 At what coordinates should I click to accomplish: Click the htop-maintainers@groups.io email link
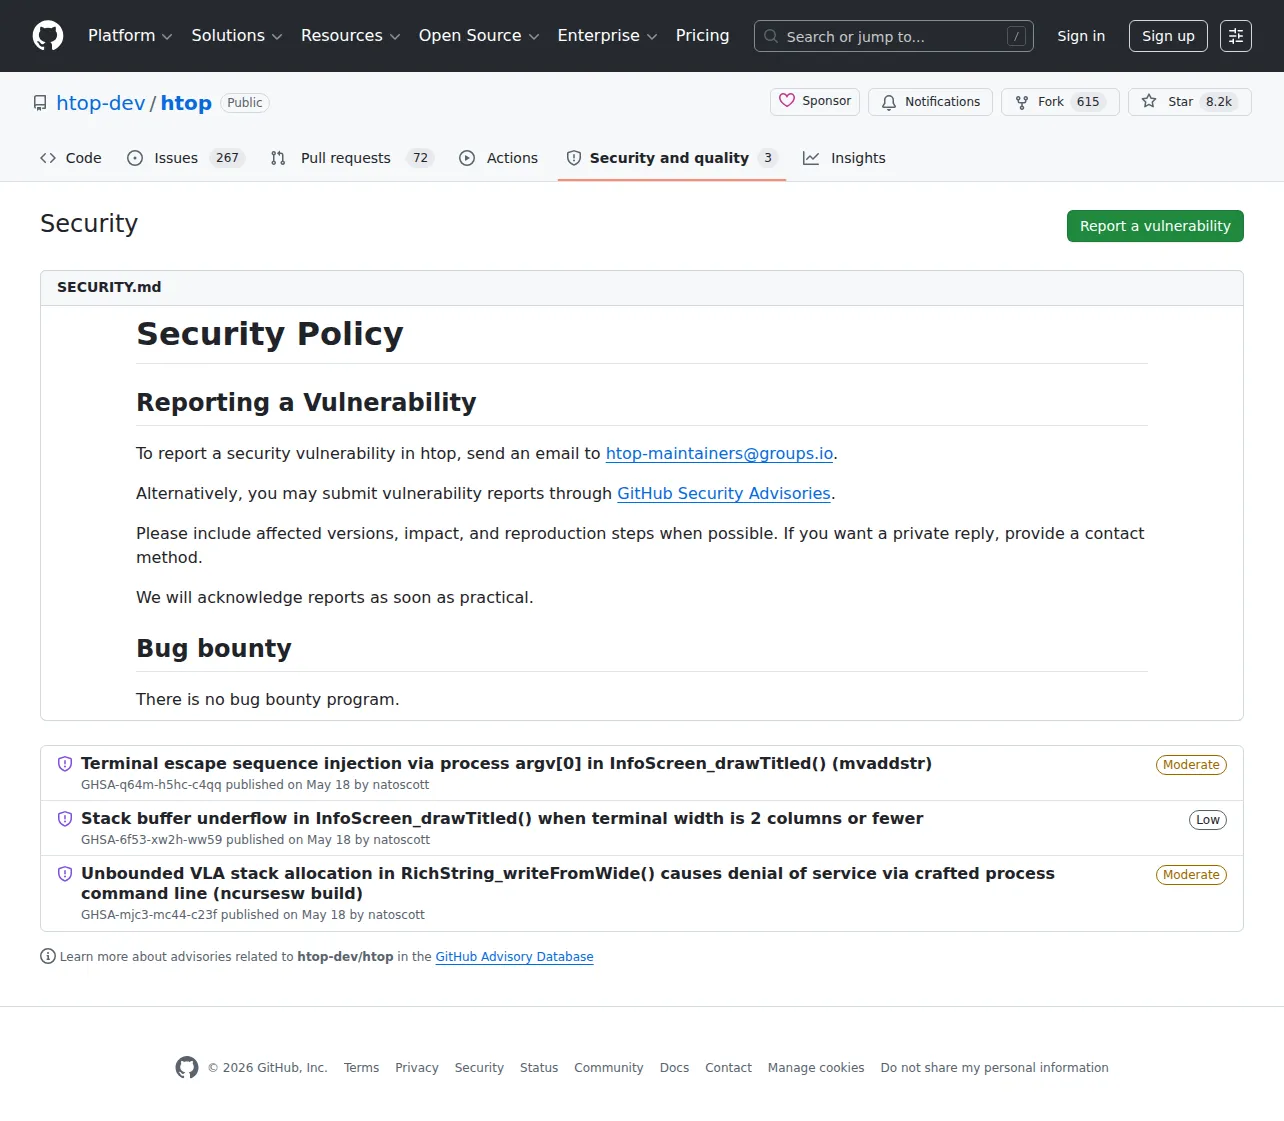[x=719, y=453]
